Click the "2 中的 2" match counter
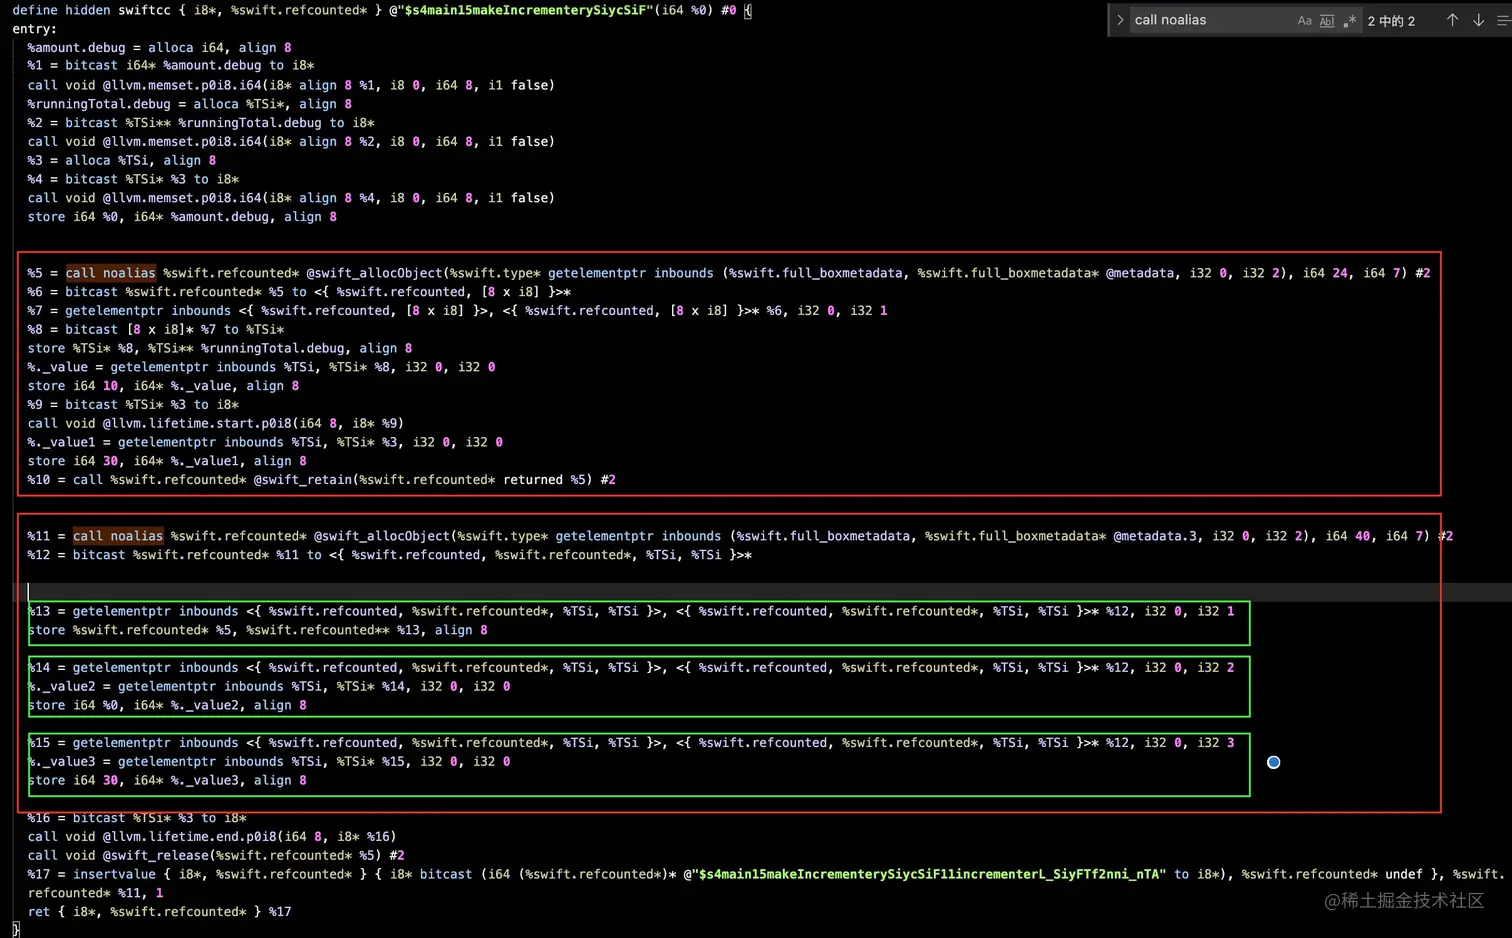The image size is (1512, 938). pyautogui.click(x=1391, y=21)
